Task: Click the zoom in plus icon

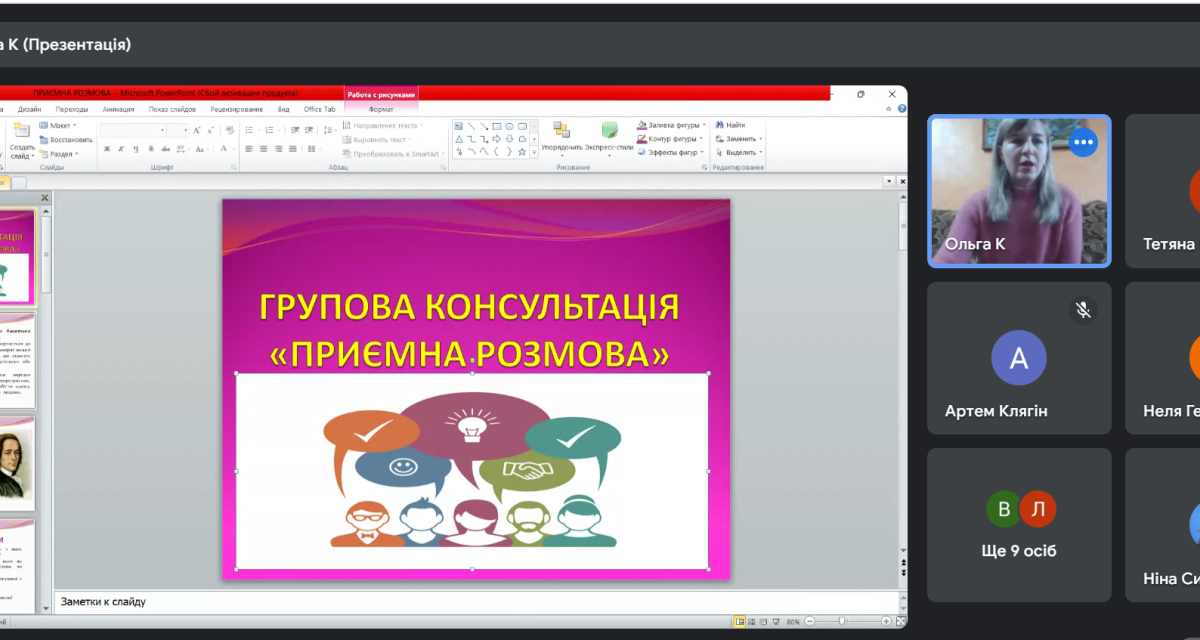Action: pyautogui.click(x=886, y=621)
